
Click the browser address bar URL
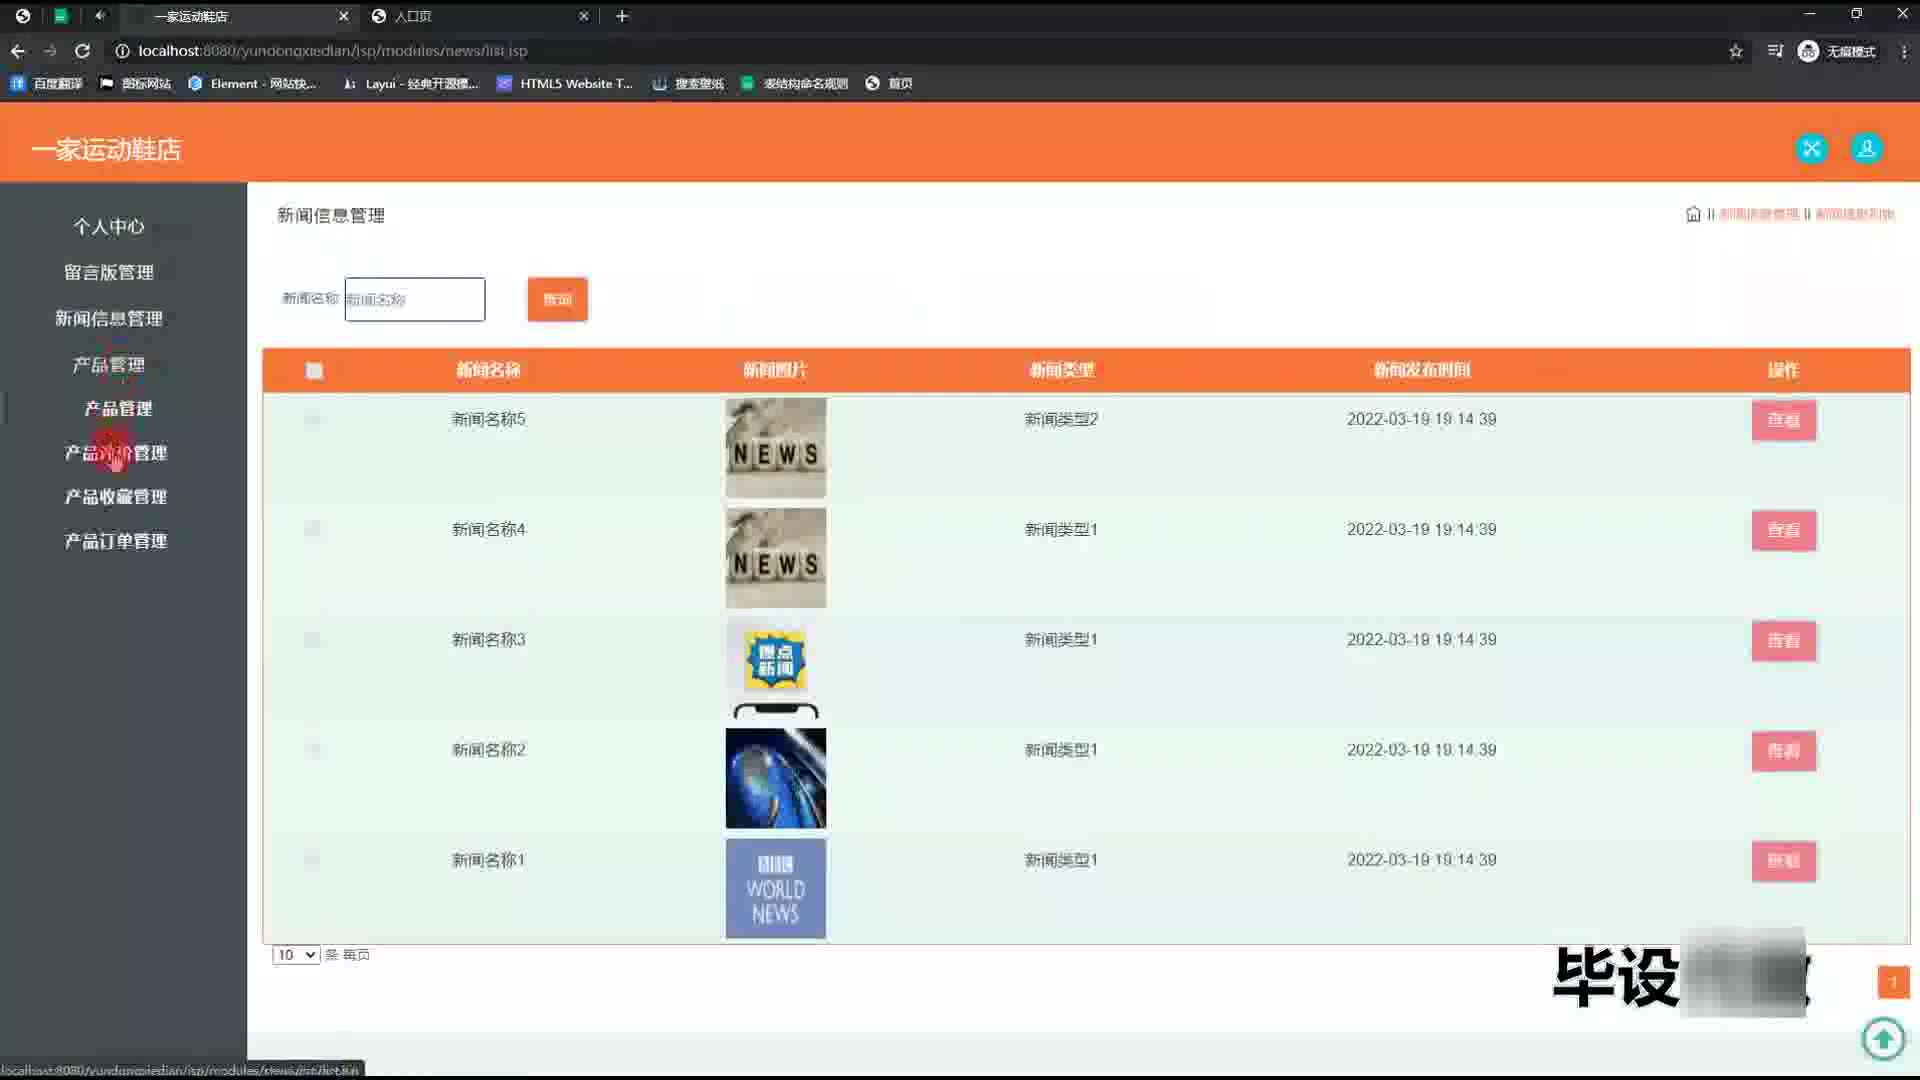pyautogui.click(x=333, y=51)
